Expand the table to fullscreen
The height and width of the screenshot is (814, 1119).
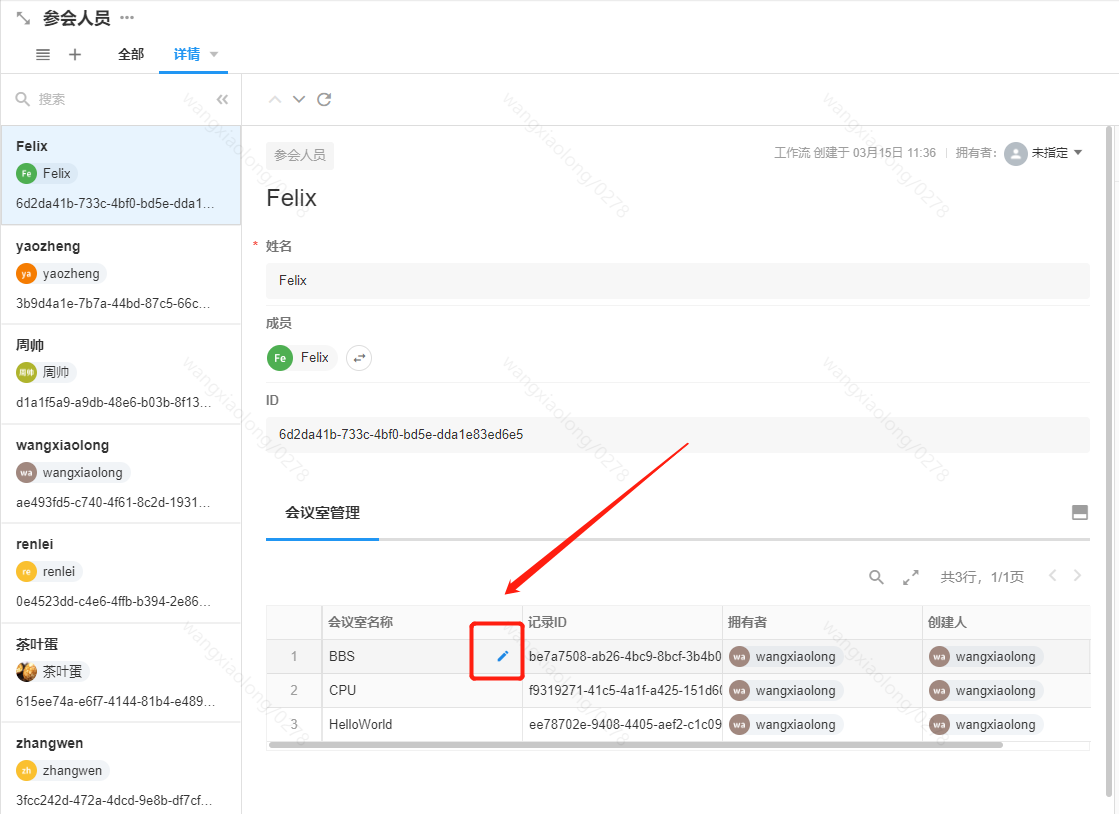[x=911, y=577]
